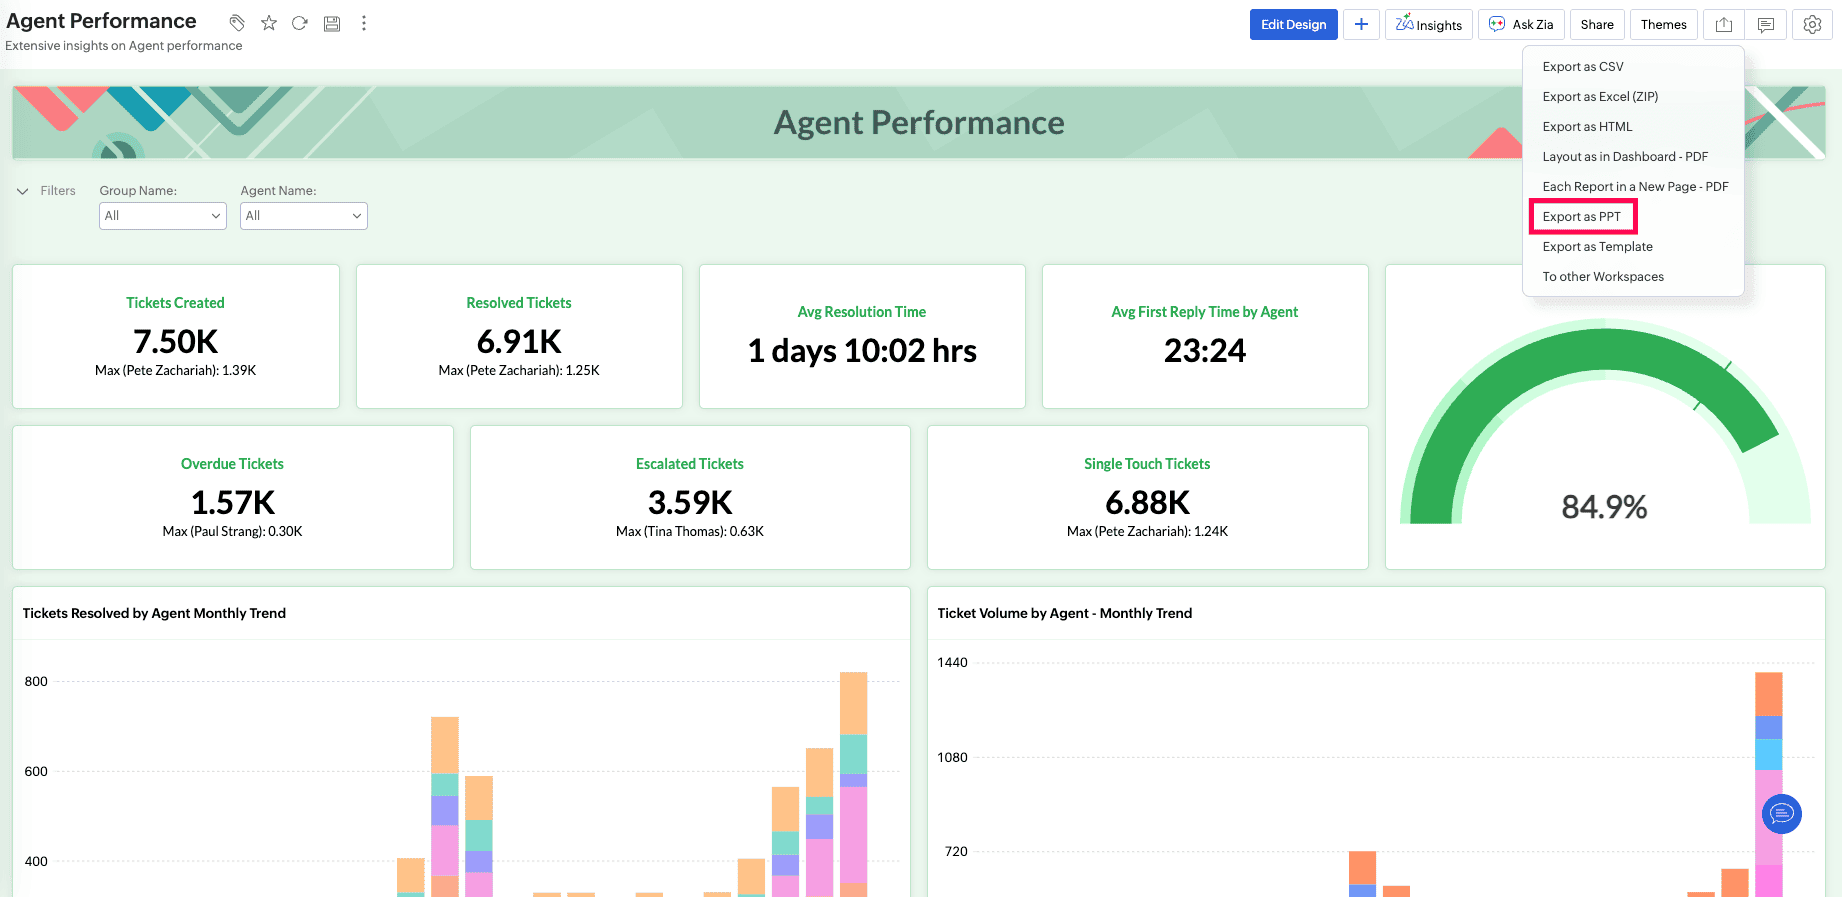Click the tag icon beside dashboard title
1842x897 pixels.
click(237, 23)
